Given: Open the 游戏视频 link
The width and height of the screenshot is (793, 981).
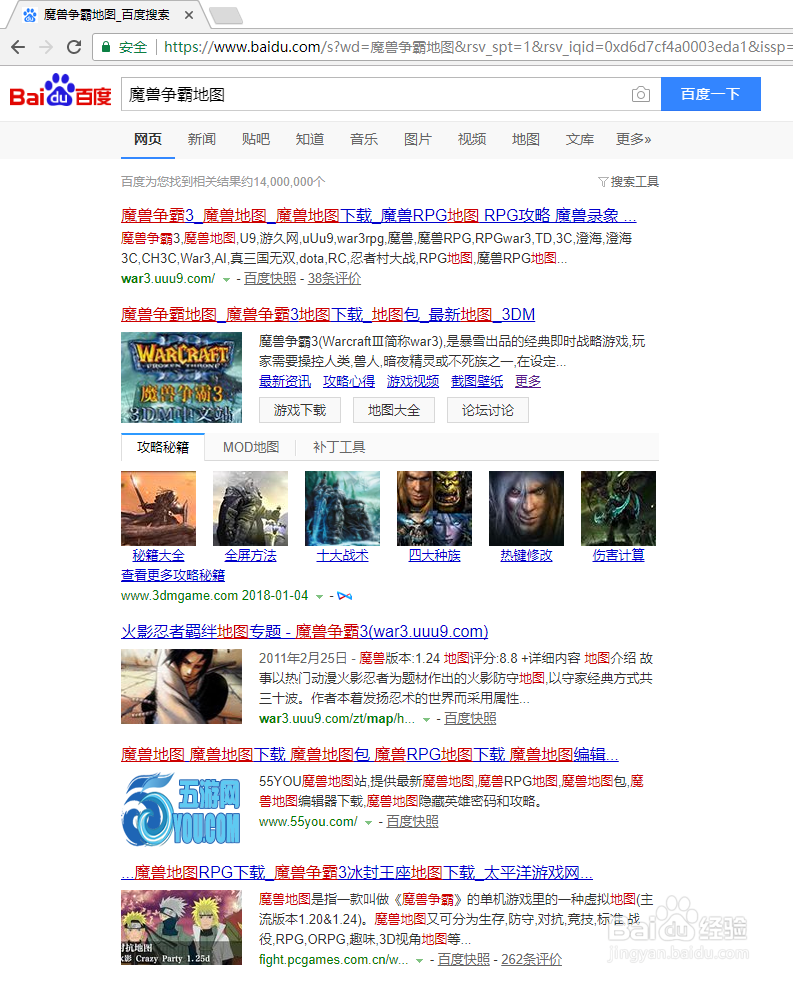Looking at the screenshot, I should click(x=413, y=381).
